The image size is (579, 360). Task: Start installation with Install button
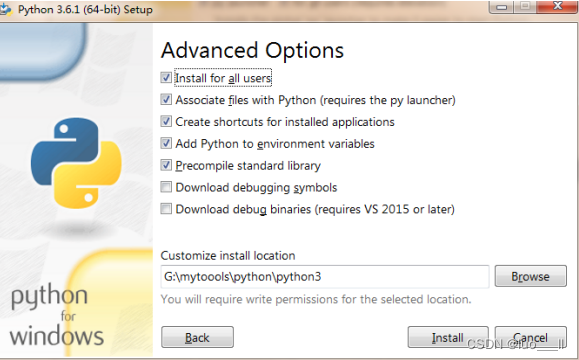(x=448, y=337)
